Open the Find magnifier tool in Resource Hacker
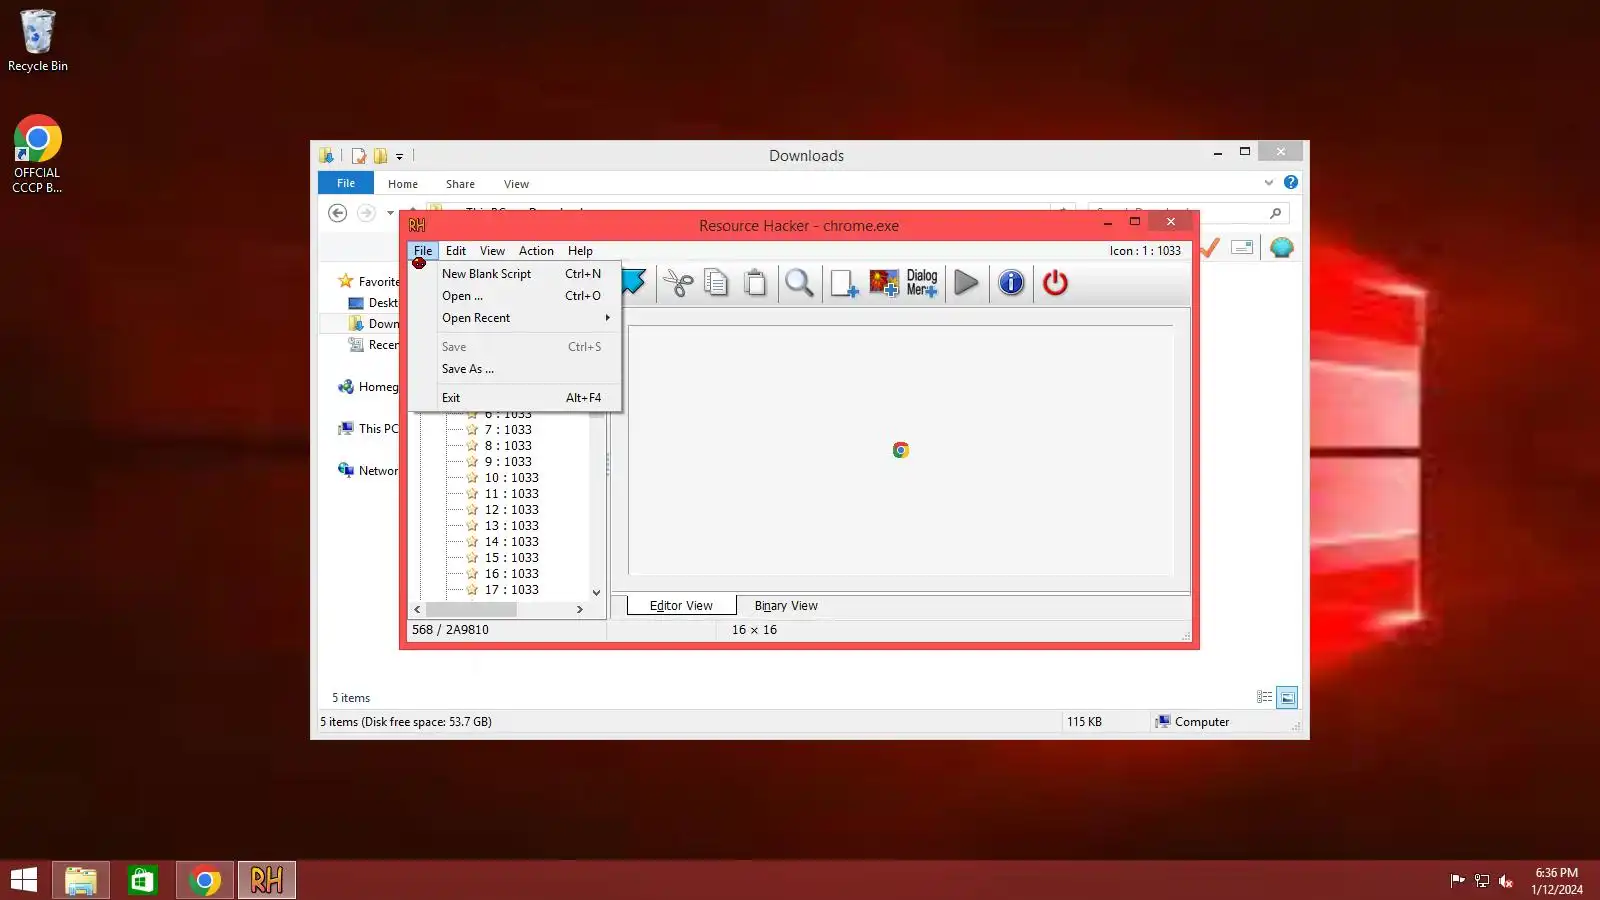Viewport: 1600px width, 900px height. [799, 283]
